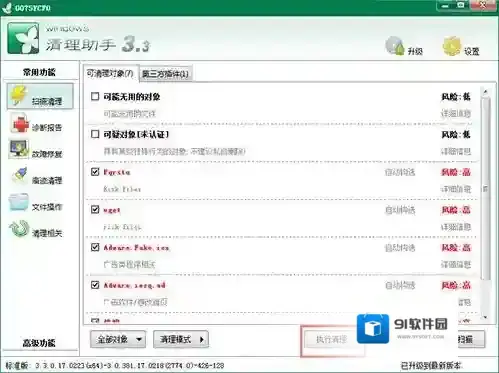499x373 pixels.
Task: Click the 设置 settings gear icon
Action: pyautogui.click(x=452, y=46)
